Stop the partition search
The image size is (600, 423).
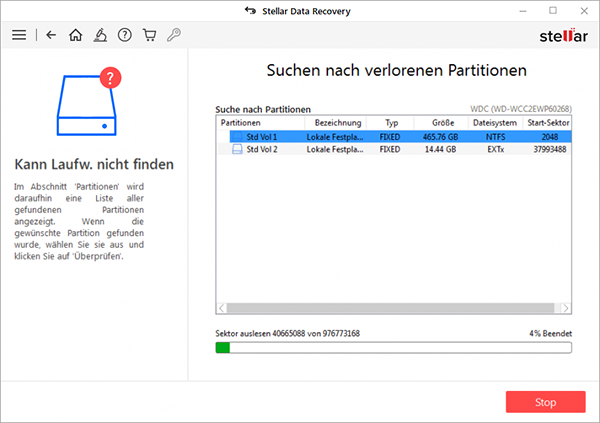pos(546,402)
